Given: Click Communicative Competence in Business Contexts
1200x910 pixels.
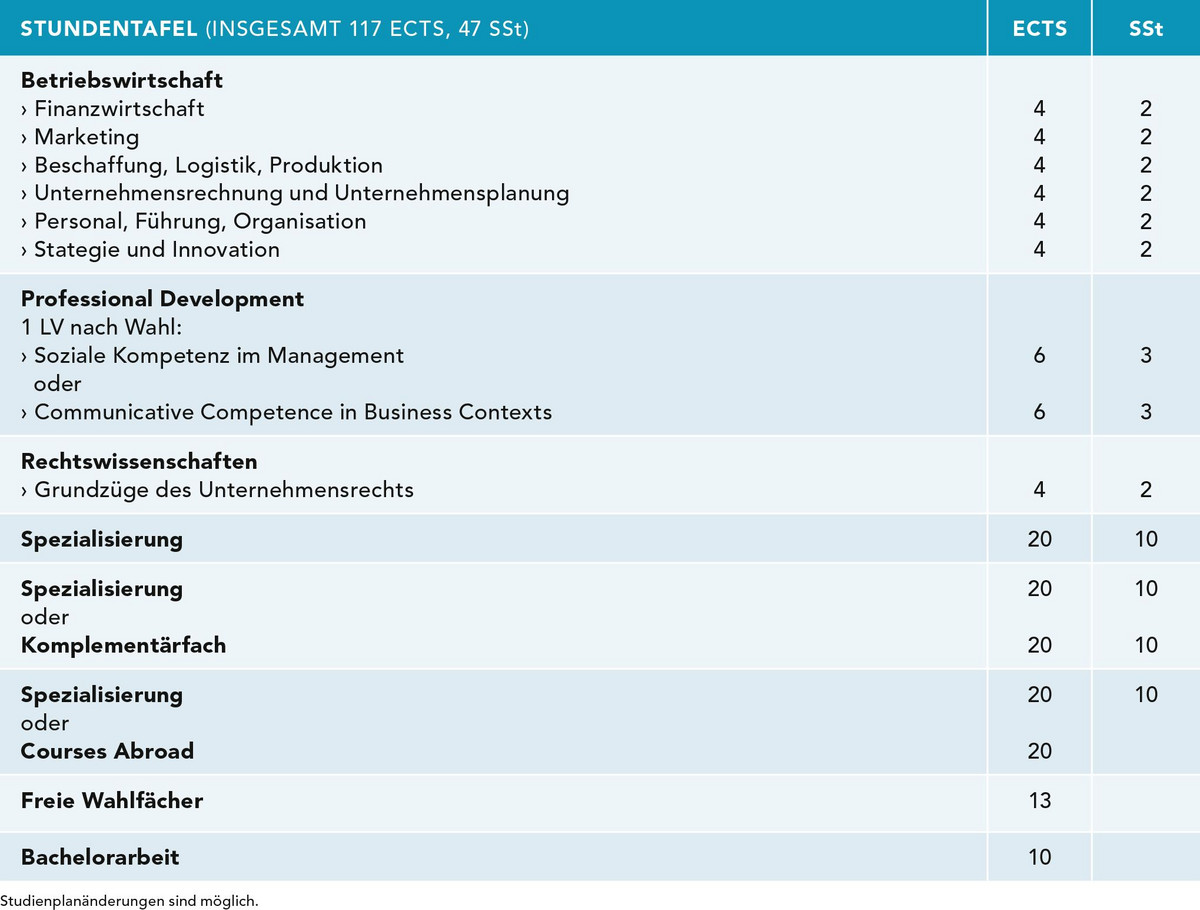Looking at the screenshot, I should [x=292, y=411].
